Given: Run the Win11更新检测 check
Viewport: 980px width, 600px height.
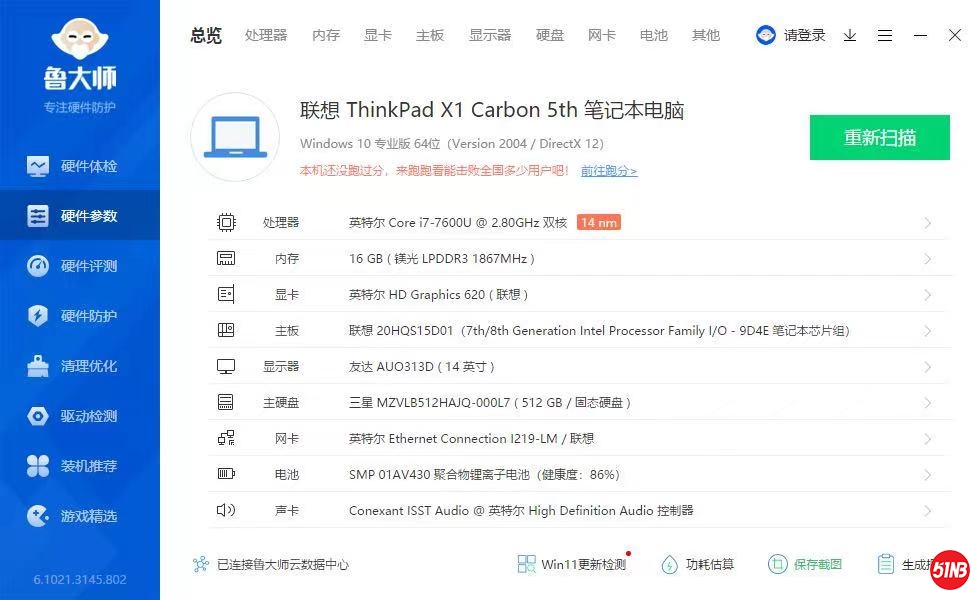Looking at the screenshot, I should 572,564.
